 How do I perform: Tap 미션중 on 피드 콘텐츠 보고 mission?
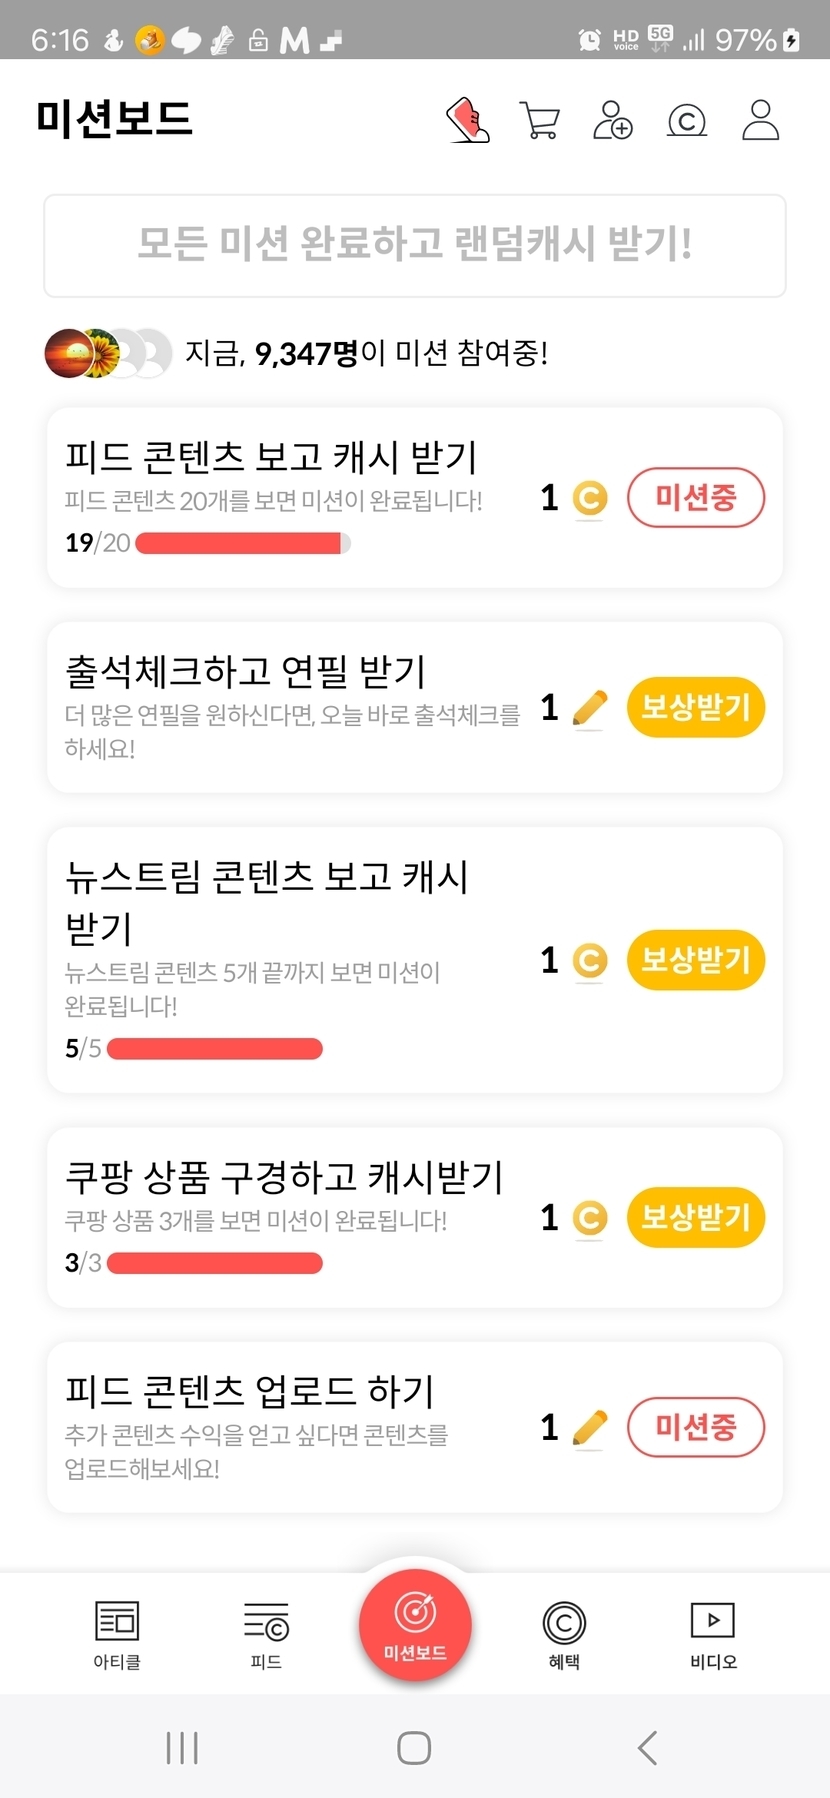coord(695,497)
